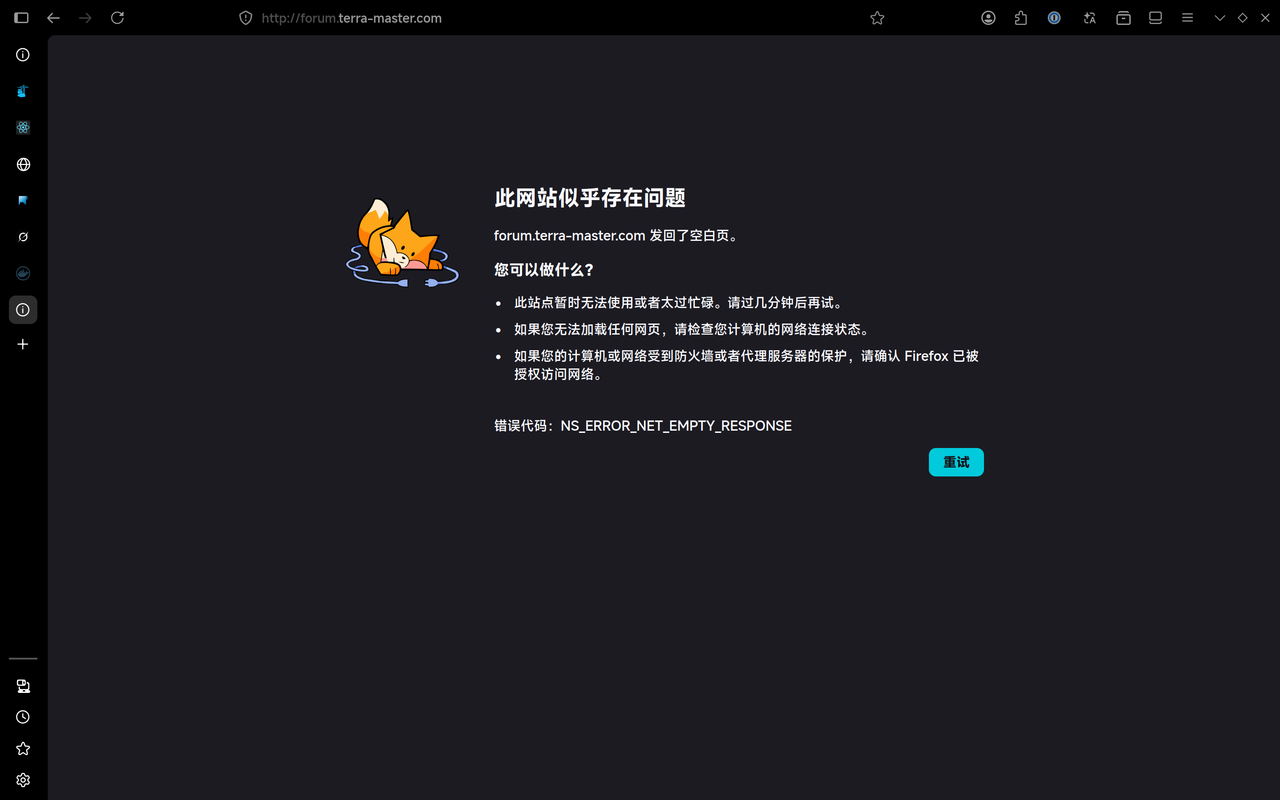Click the text forum.terra-master.com 发回了空白页

[616, 236]
